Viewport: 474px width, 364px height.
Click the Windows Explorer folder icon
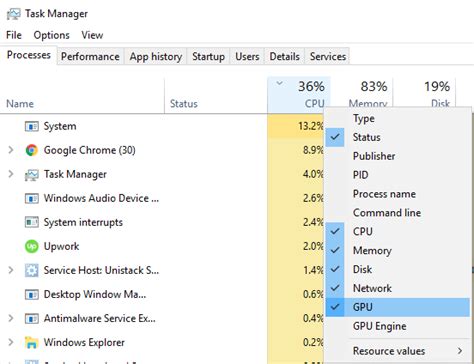32,342
